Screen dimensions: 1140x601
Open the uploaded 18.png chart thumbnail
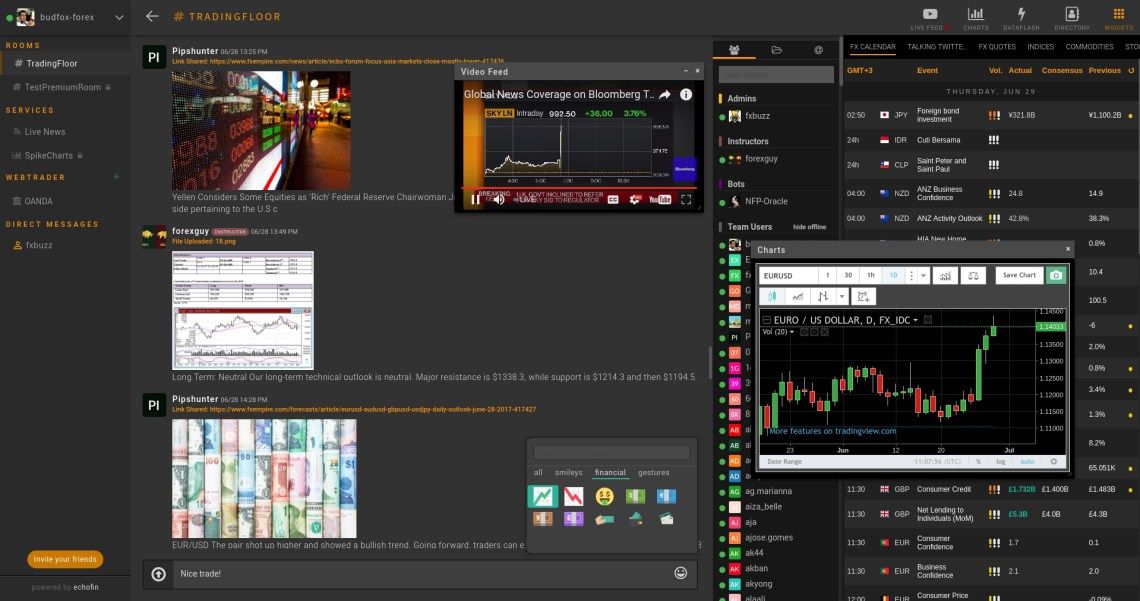tap(243, 310)
